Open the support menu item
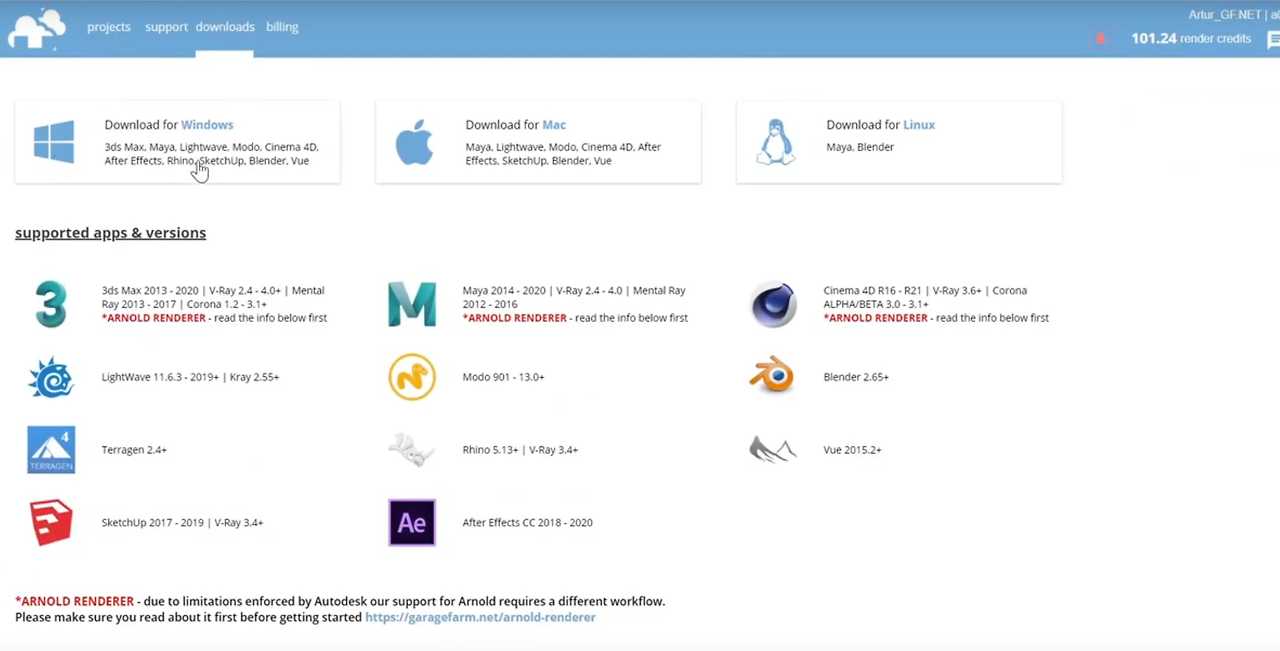This screenshot has width=1280, height=651. [166, 27]
